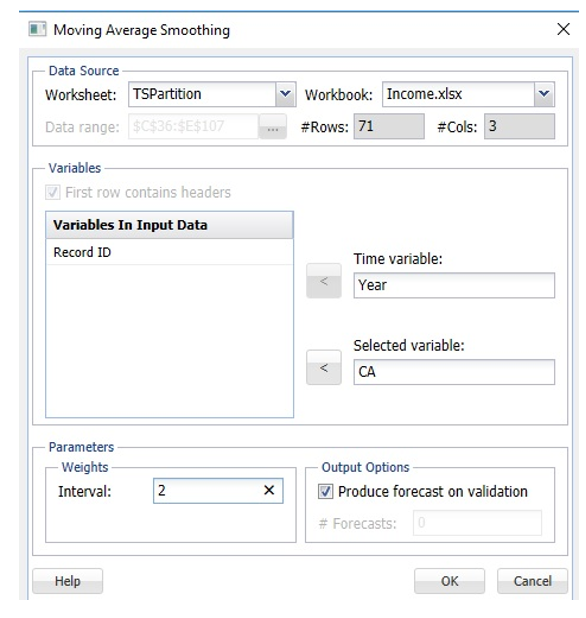This screenshot has height=618, width=586.
Task: Select Record ID in variables list
Action: click(169, 252)
